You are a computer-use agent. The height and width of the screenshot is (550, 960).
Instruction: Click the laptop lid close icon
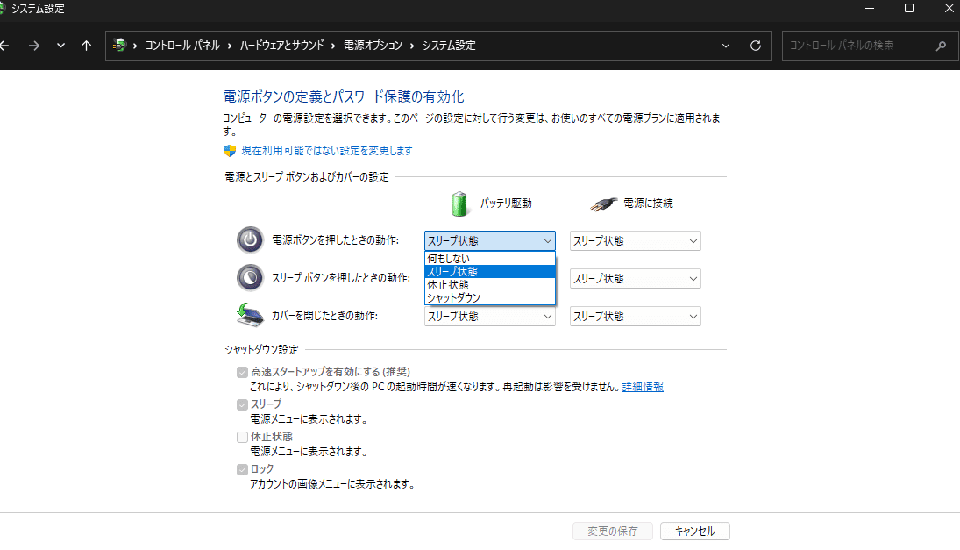click(x=250, y=315)
